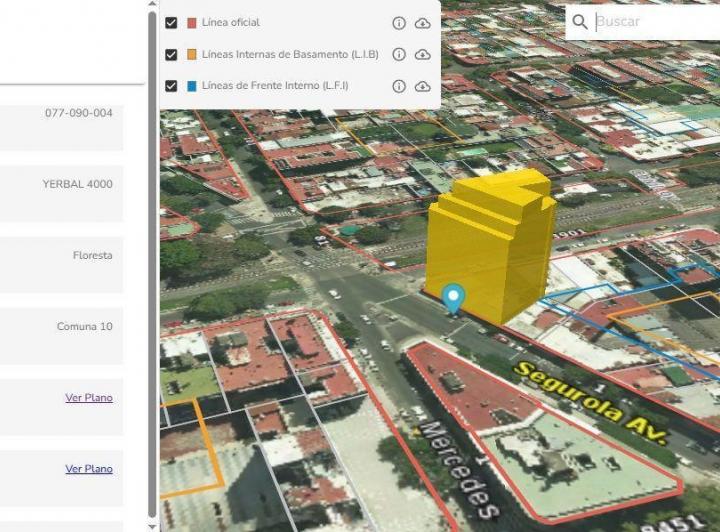Select the Floresta neighborhood value
This screenshot has height=532, width=720.
coord(93,255)
